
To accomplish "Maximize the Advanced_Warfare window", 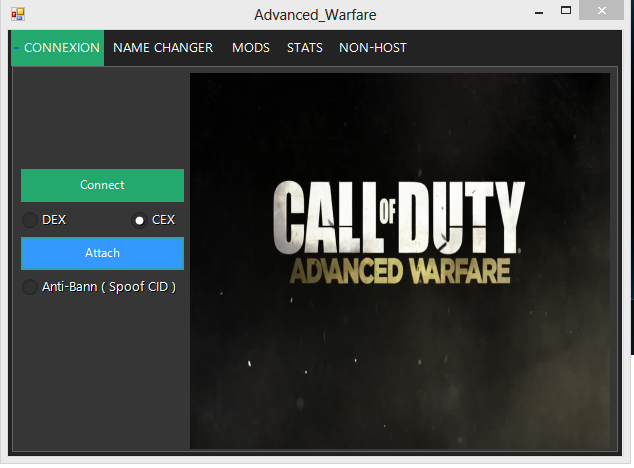I will click(566, 11).
